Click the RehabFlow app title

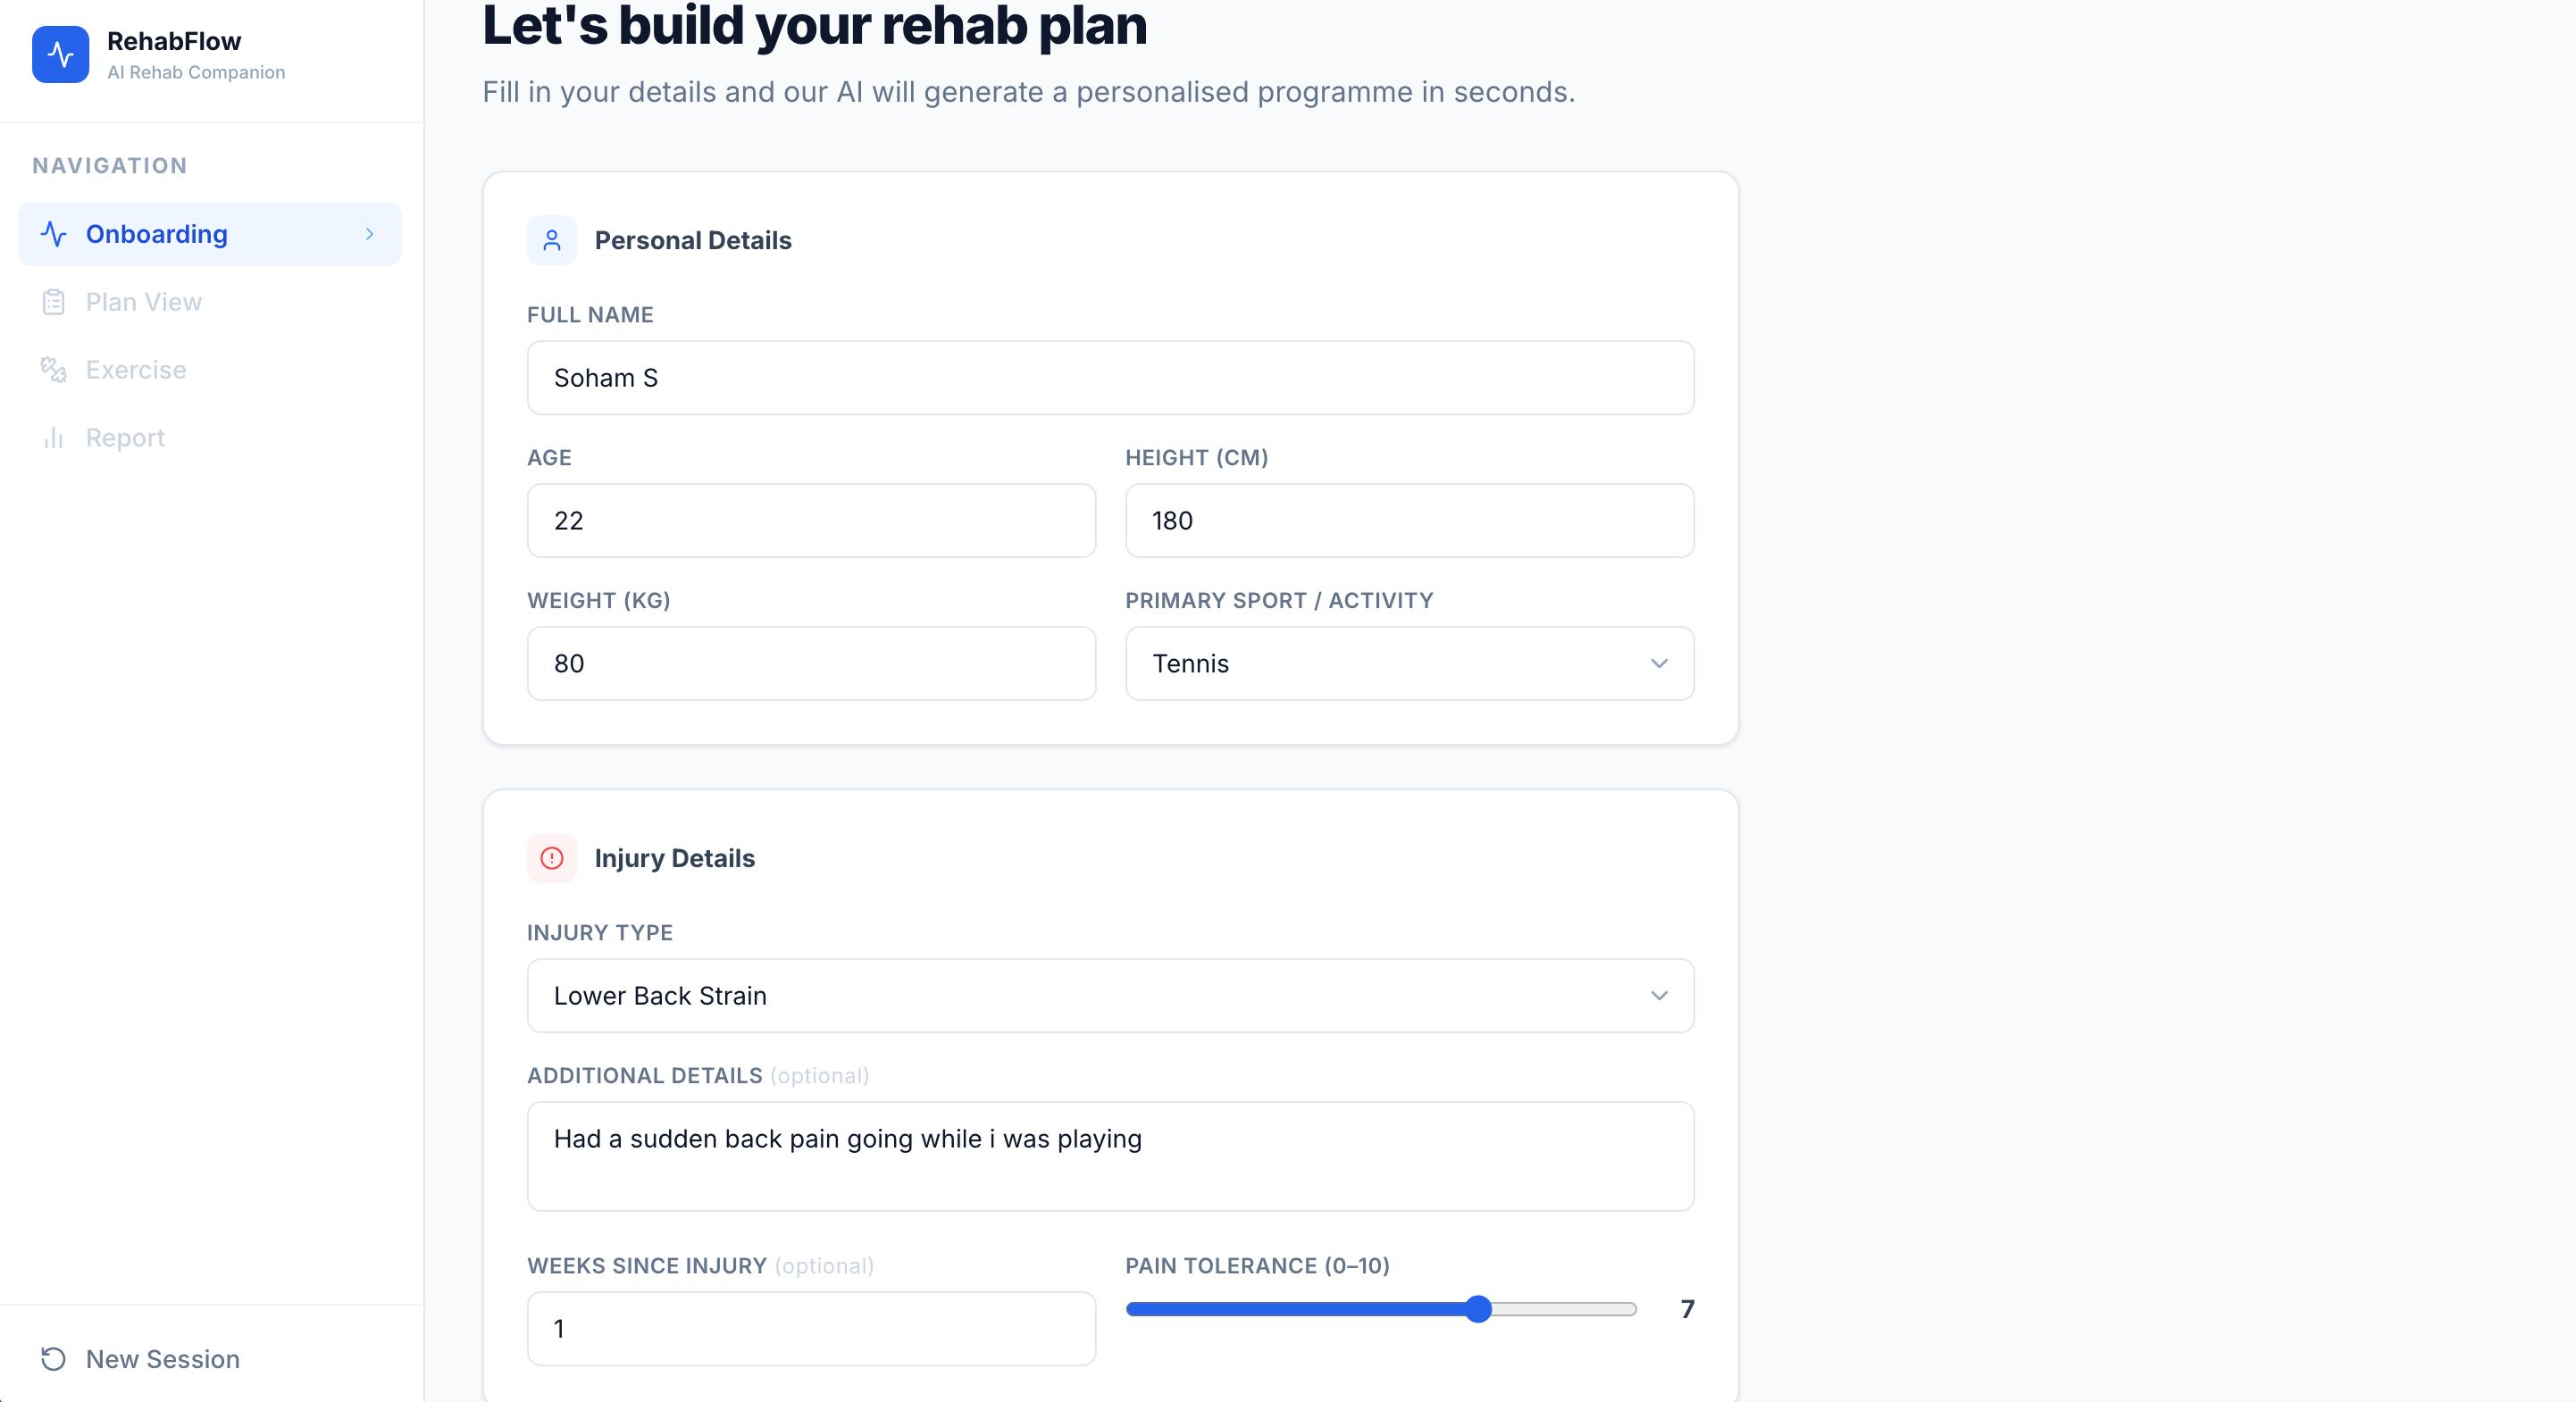click(x=174, y=41)
